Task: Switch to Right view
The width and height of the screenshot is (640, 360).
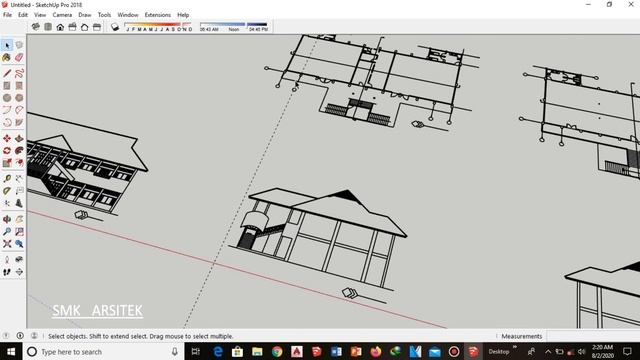Action: (72, 27)
